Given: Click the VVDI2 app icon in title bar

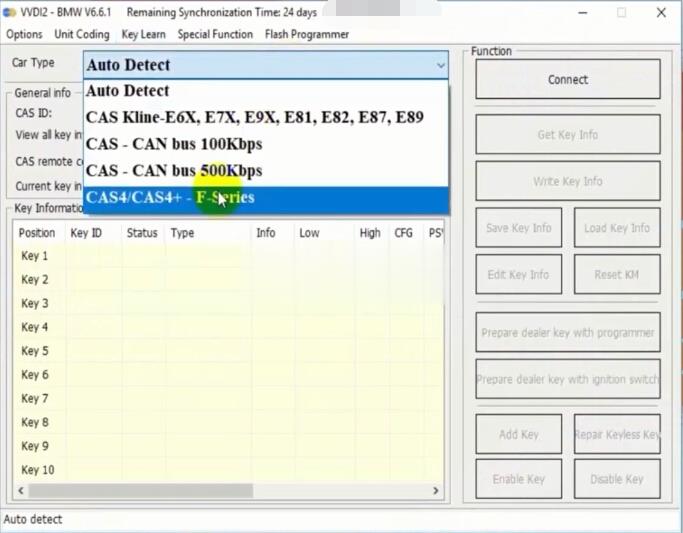Looking at the screenshot, I should [9, 12].
